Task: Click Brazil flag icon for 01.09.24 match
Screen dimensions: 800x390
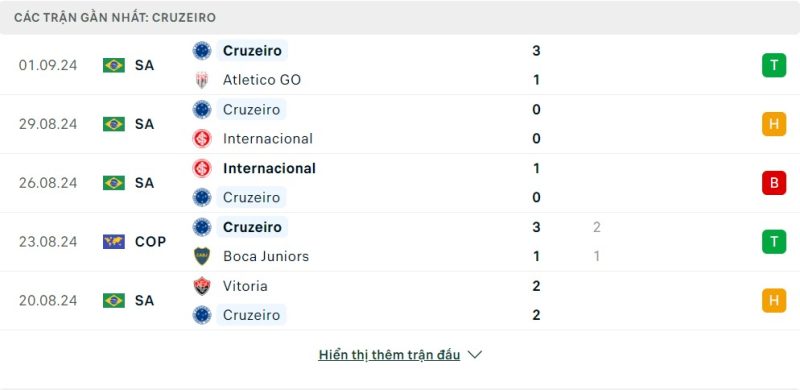Action: [x=114, y=65]
